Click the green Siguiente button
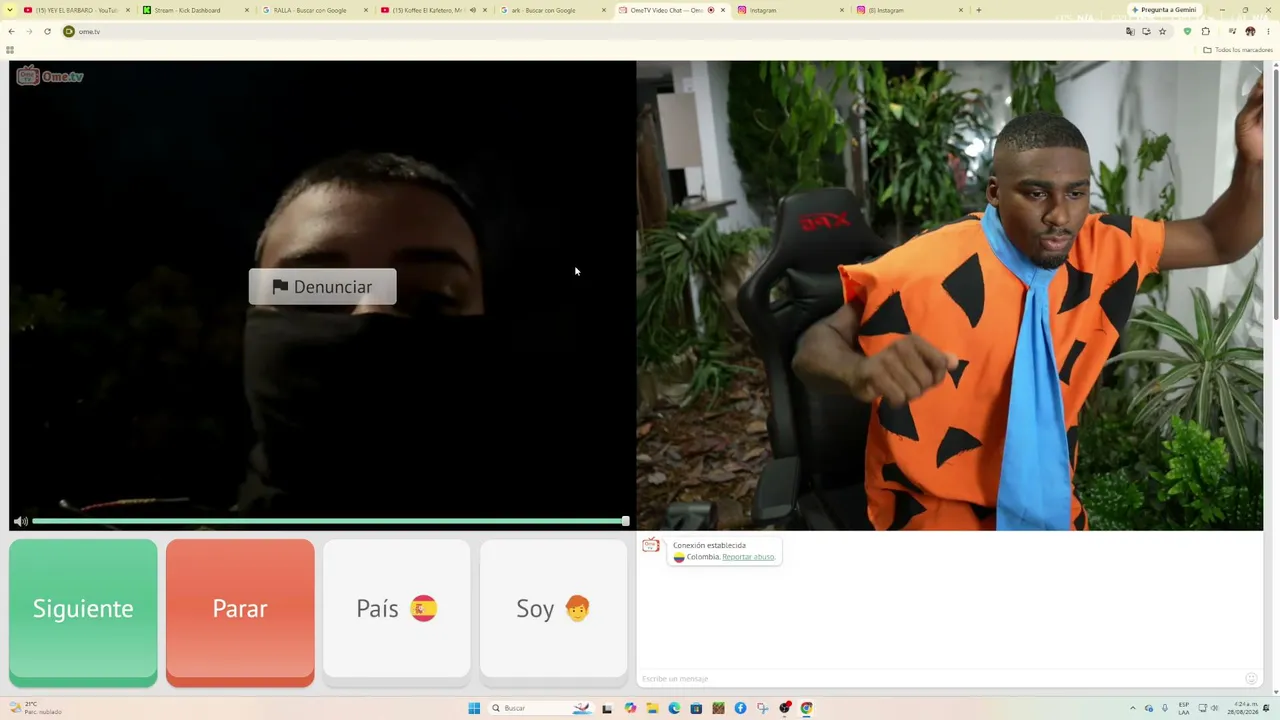The height and width of the screenshot is (720, 1280). pos(83,612)
